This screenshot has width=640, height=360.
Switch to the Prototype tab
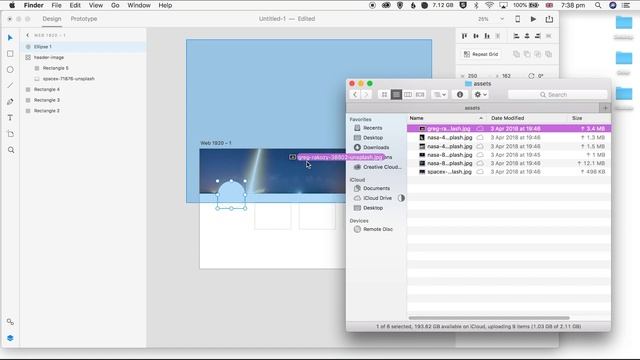point(84,19)
